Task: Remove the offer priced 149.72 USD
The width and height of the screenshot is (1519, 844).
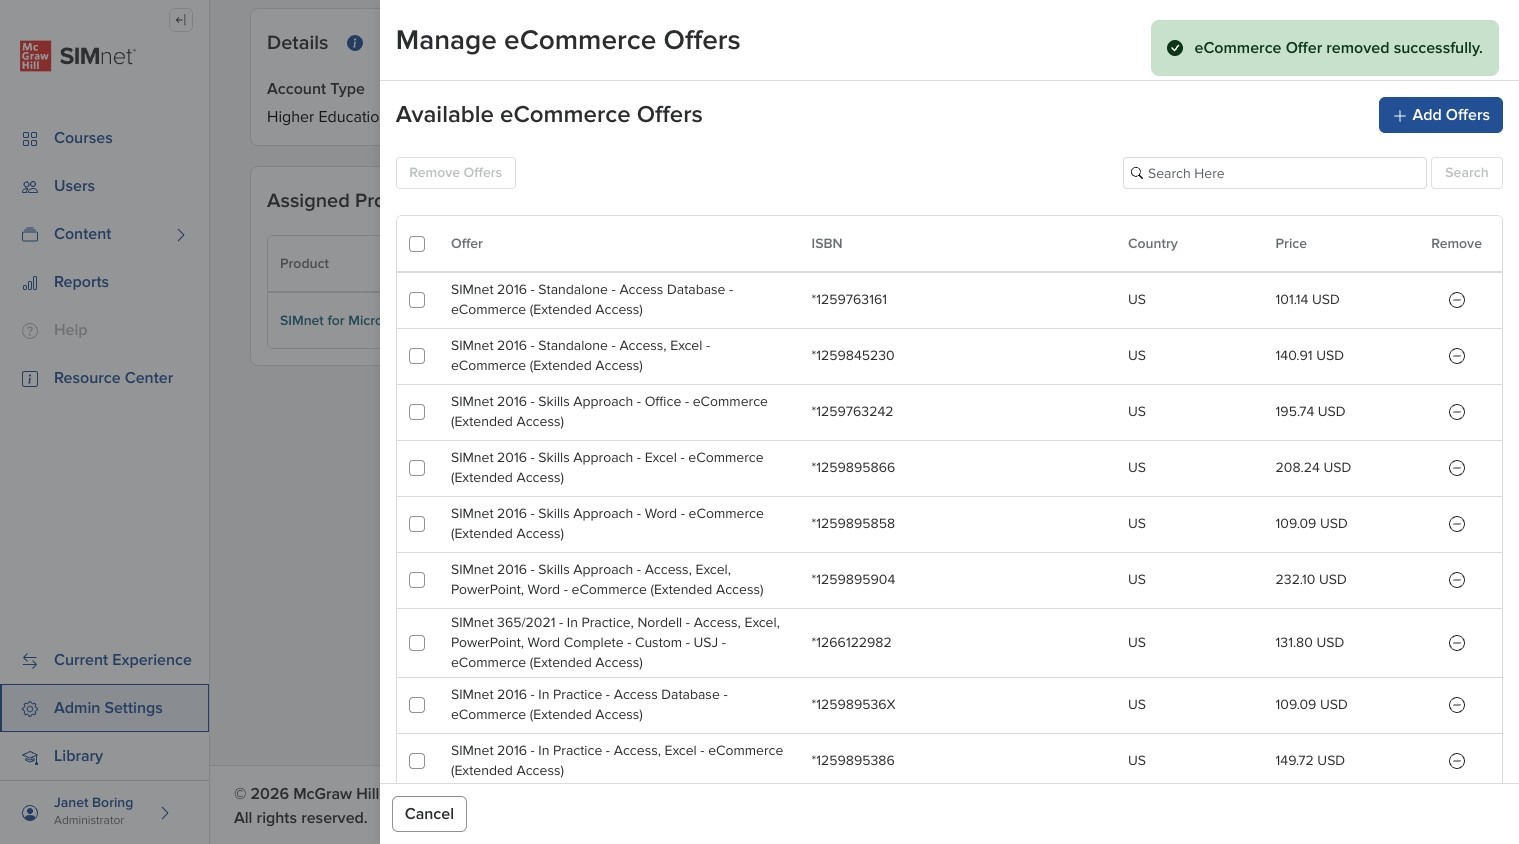Action: point(1457,761)
